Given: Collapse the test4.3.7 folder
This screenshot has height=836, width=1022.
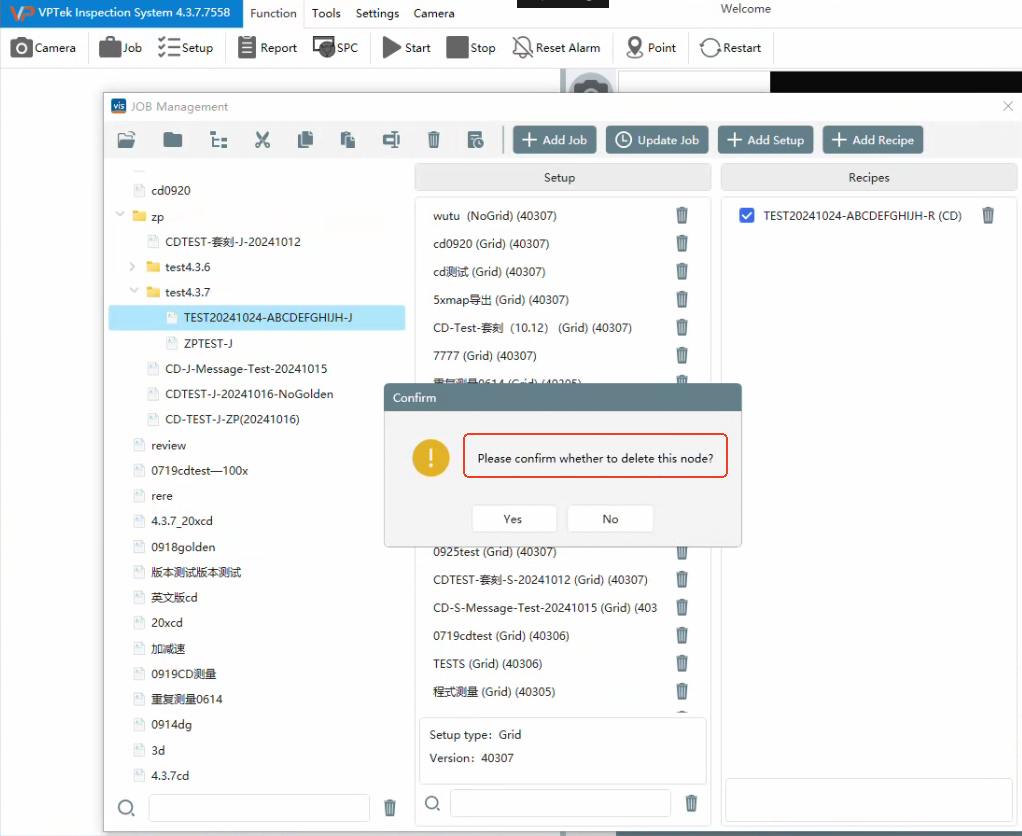Looking at the screenshot, I should click(134, 291).
